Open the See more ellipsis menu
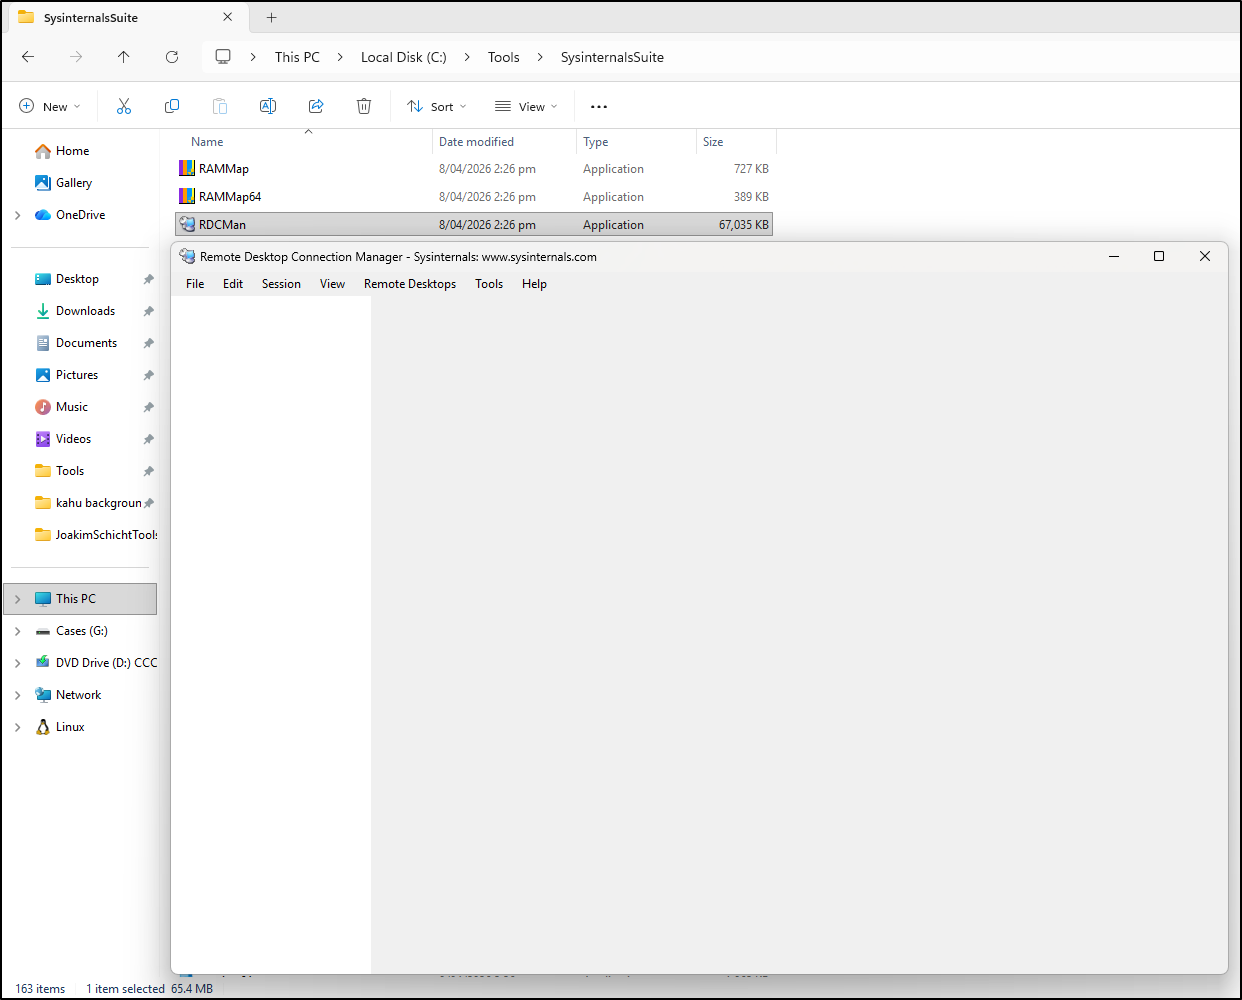Viewport: 1242px width, 1000px height. [599, 106]
